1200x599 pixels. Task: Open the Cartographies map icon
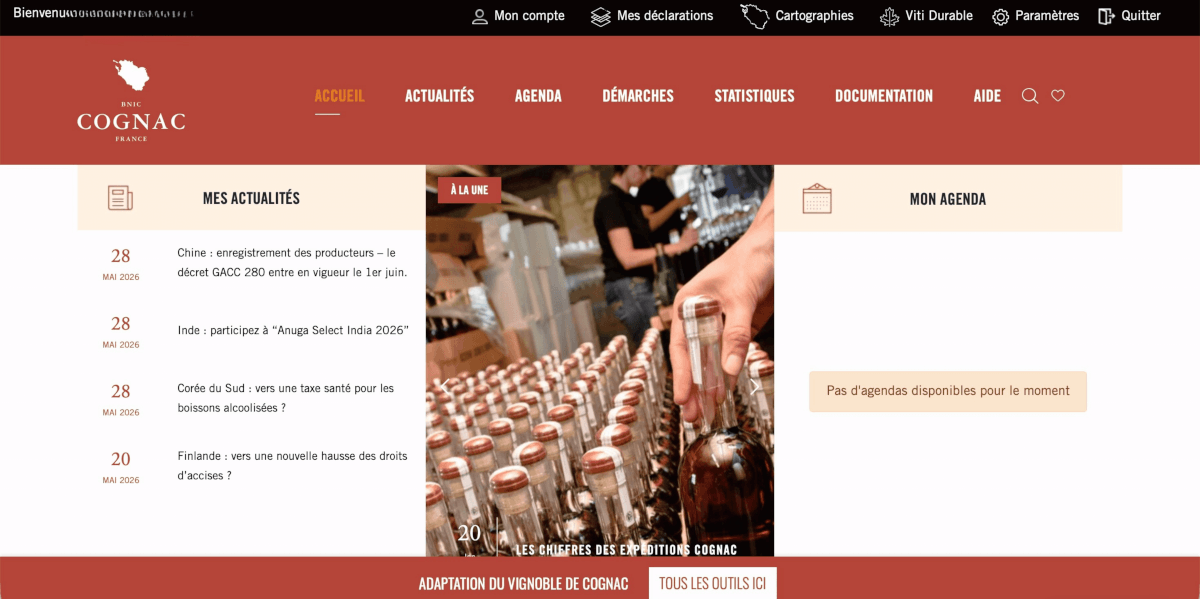[x=755, y=16]
